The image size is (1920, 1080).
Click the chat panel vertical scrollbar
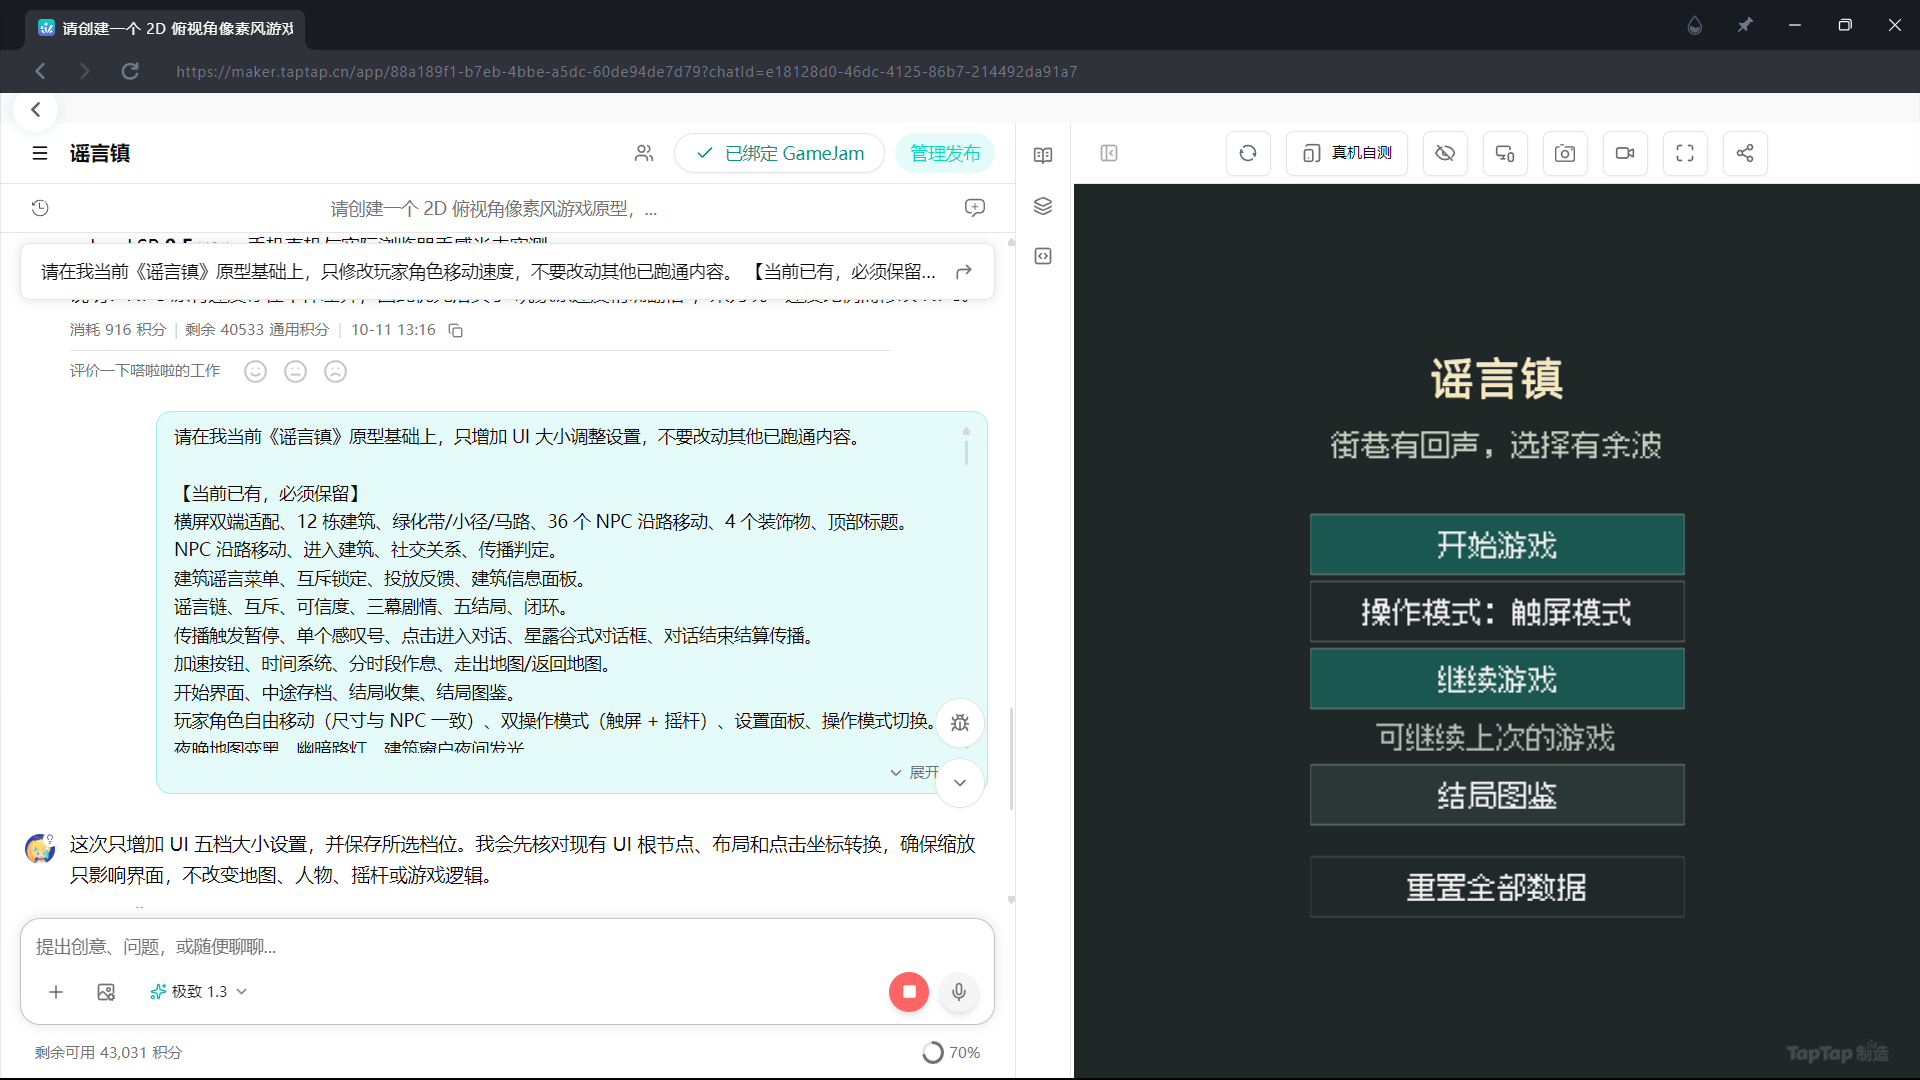click(x=1011, y=758)
